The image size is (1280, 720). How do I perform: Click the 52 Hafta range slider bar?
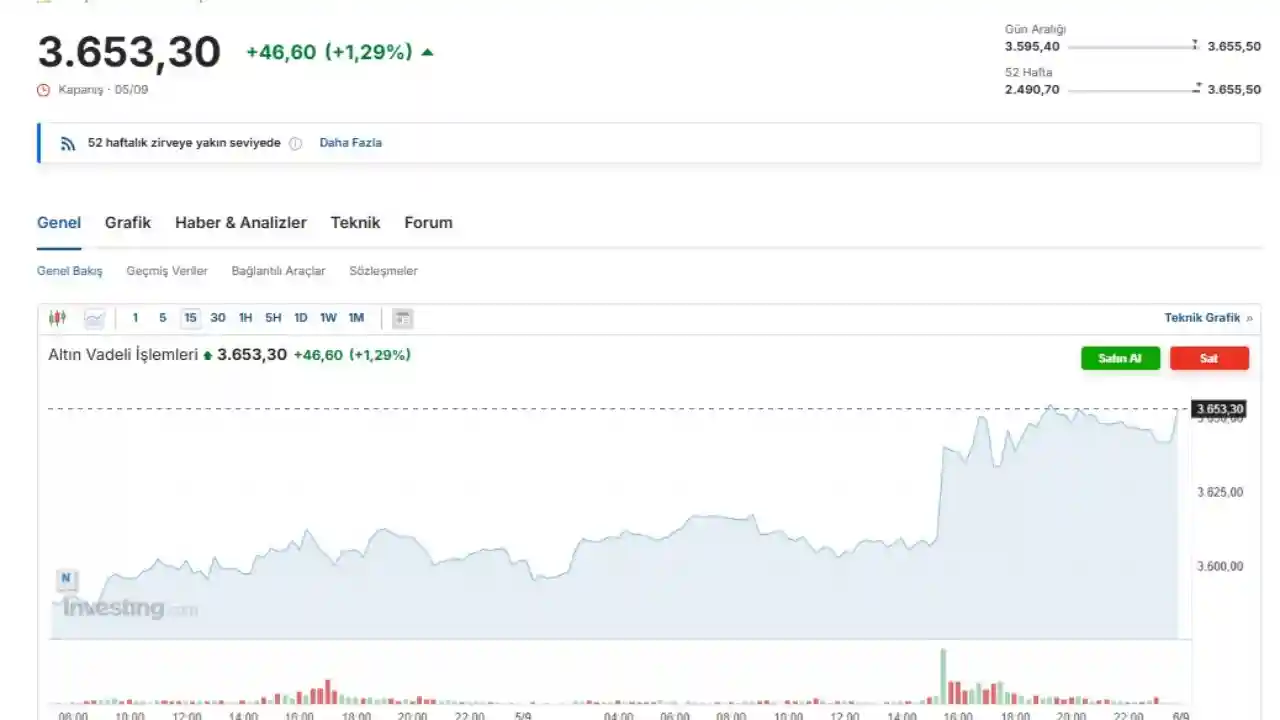pyautogui.click(x=1132, y=90)
